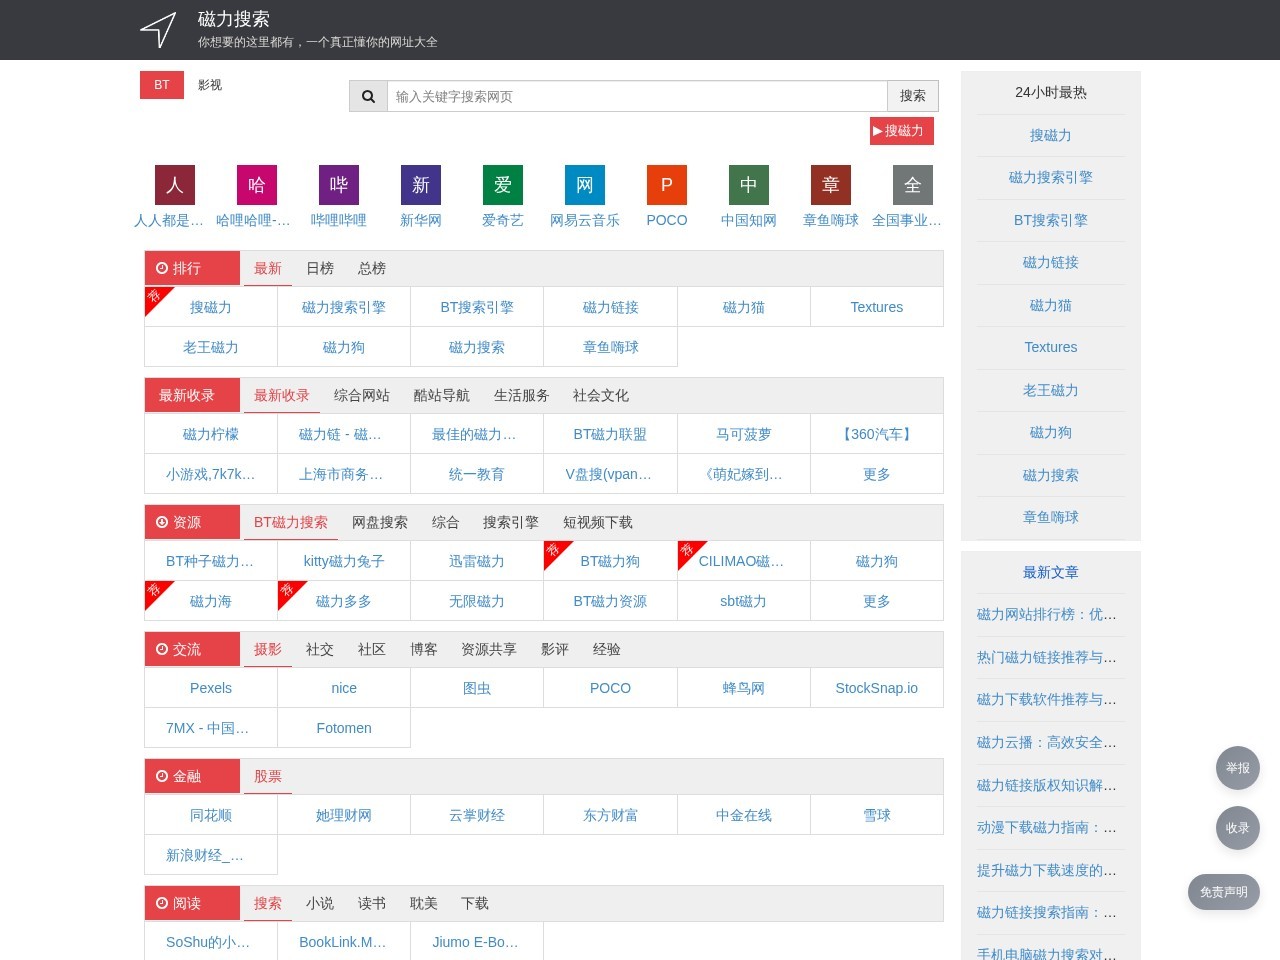The width and height of the screenshot is (1280, 960).
Task: Open the 磁力网站排行榜 article
Action: pos(1047,614)
